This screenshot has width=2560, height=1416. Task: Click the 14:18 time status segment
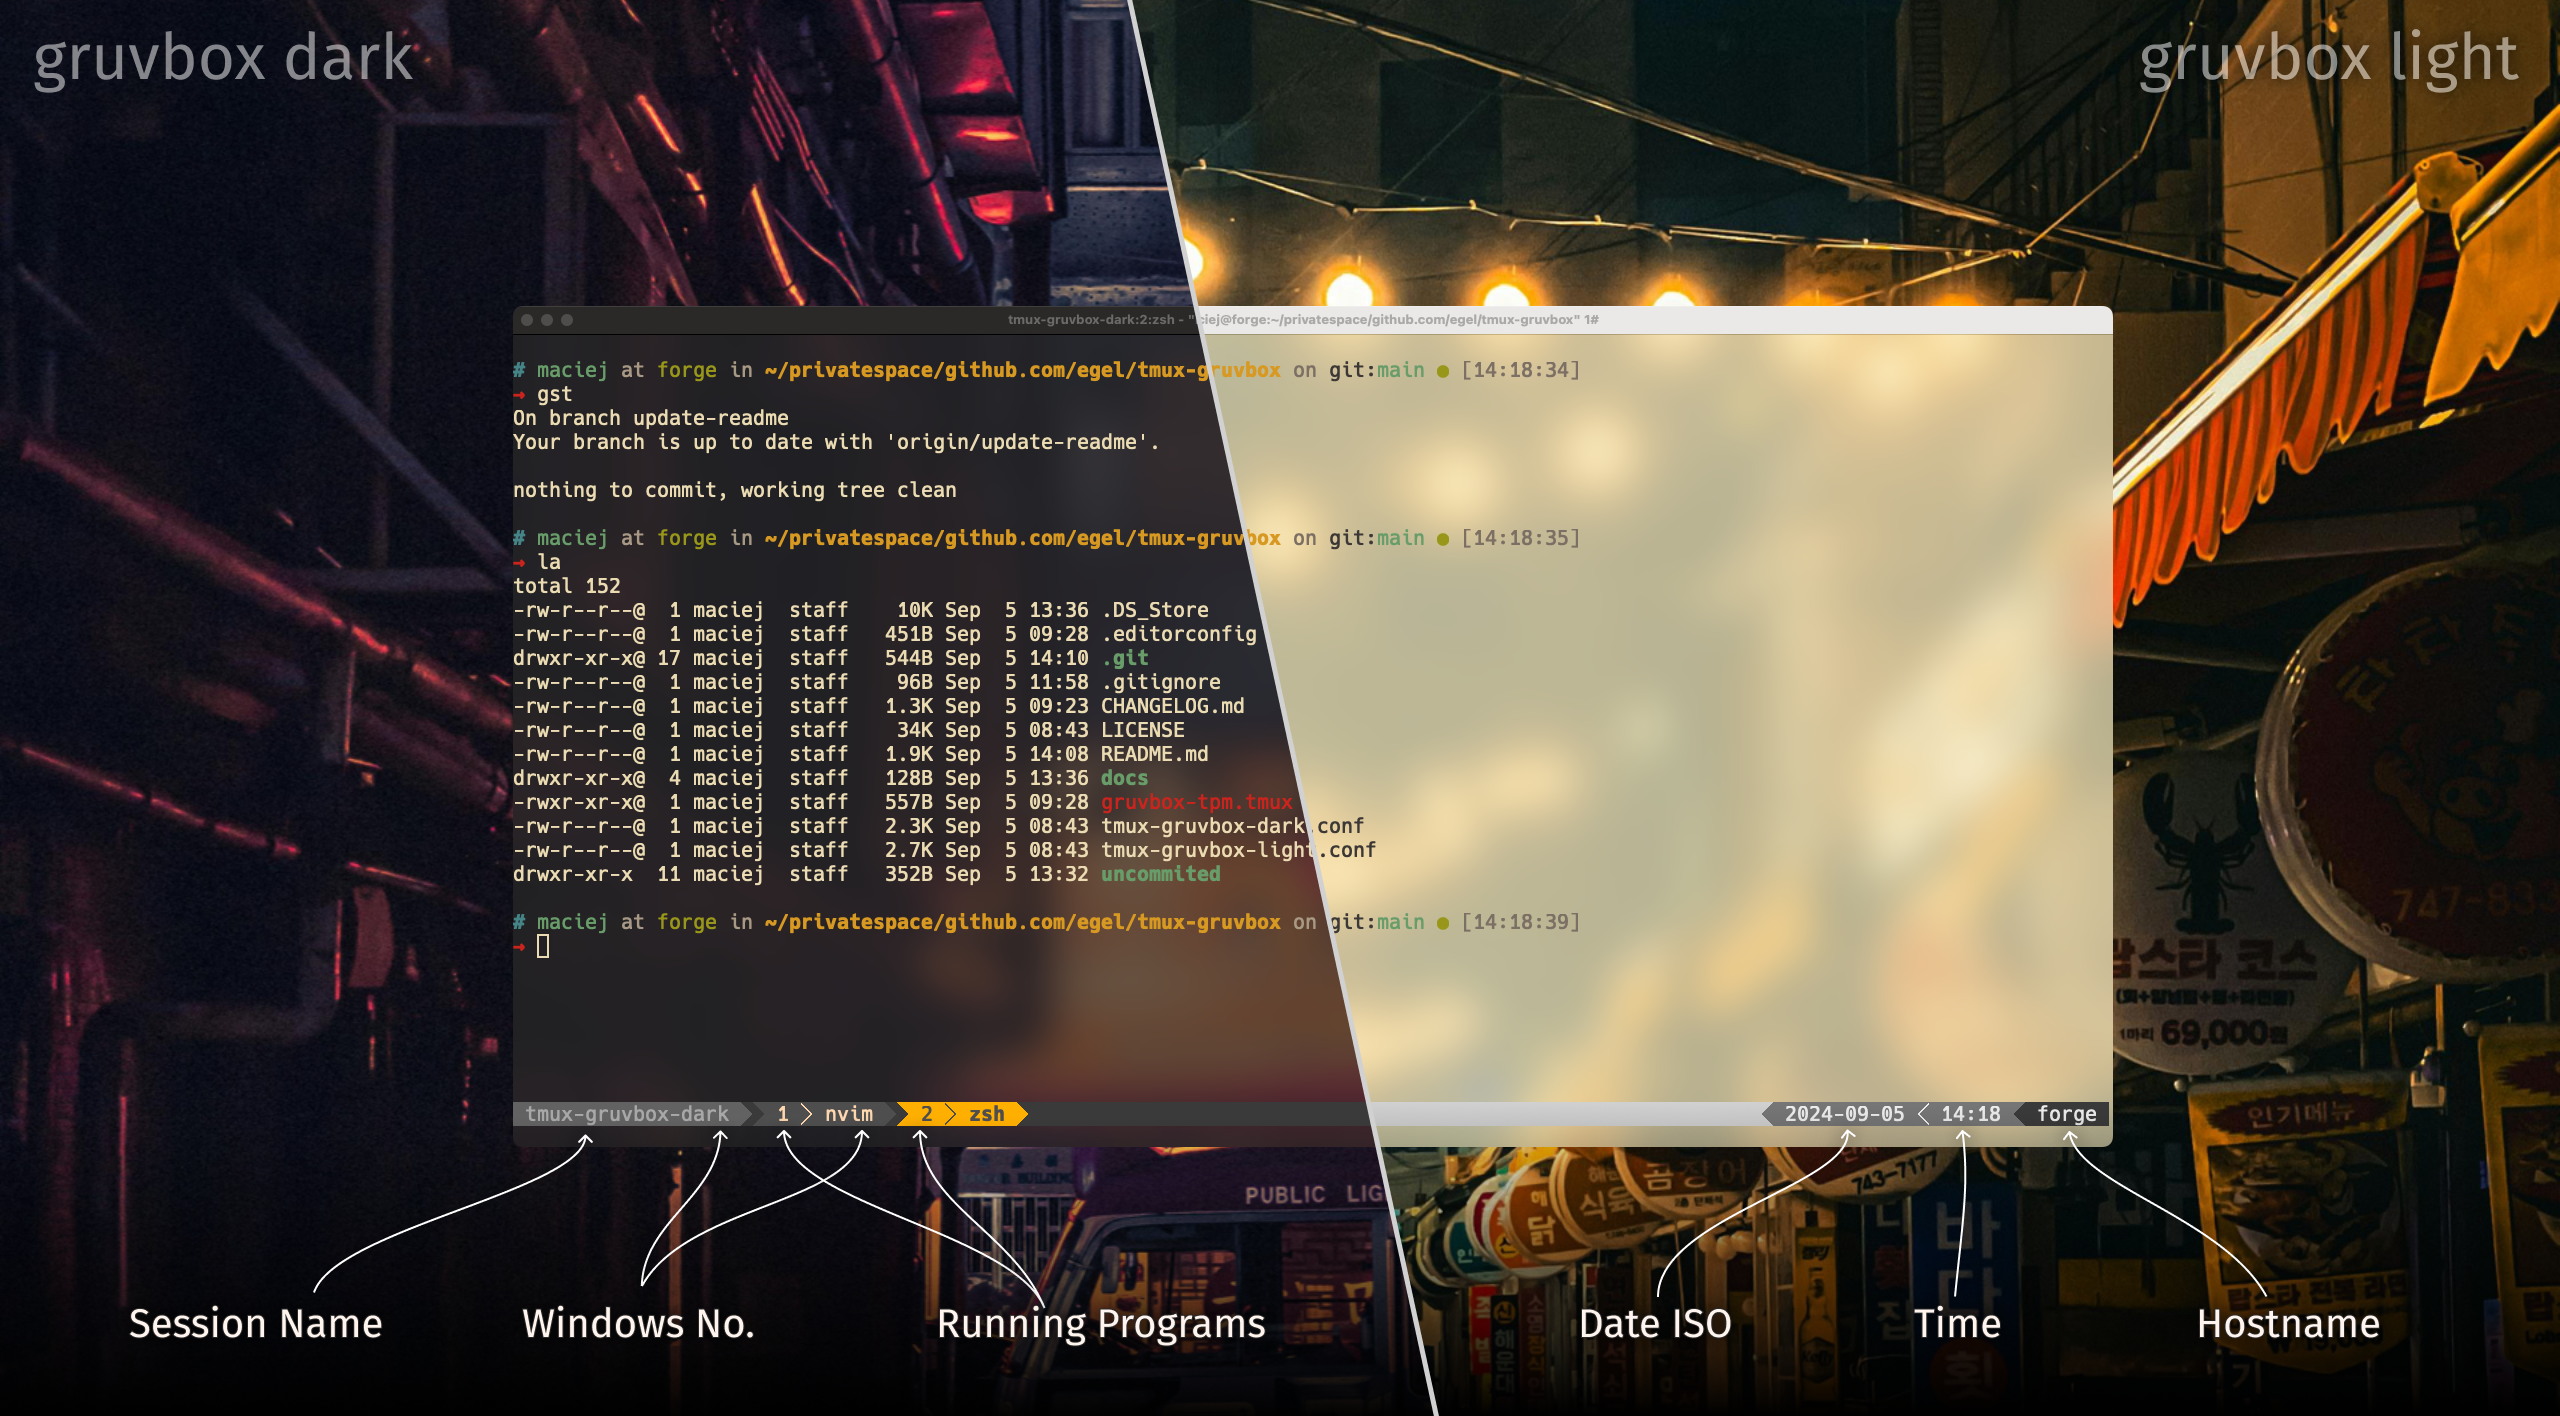click(1970, 1114)
